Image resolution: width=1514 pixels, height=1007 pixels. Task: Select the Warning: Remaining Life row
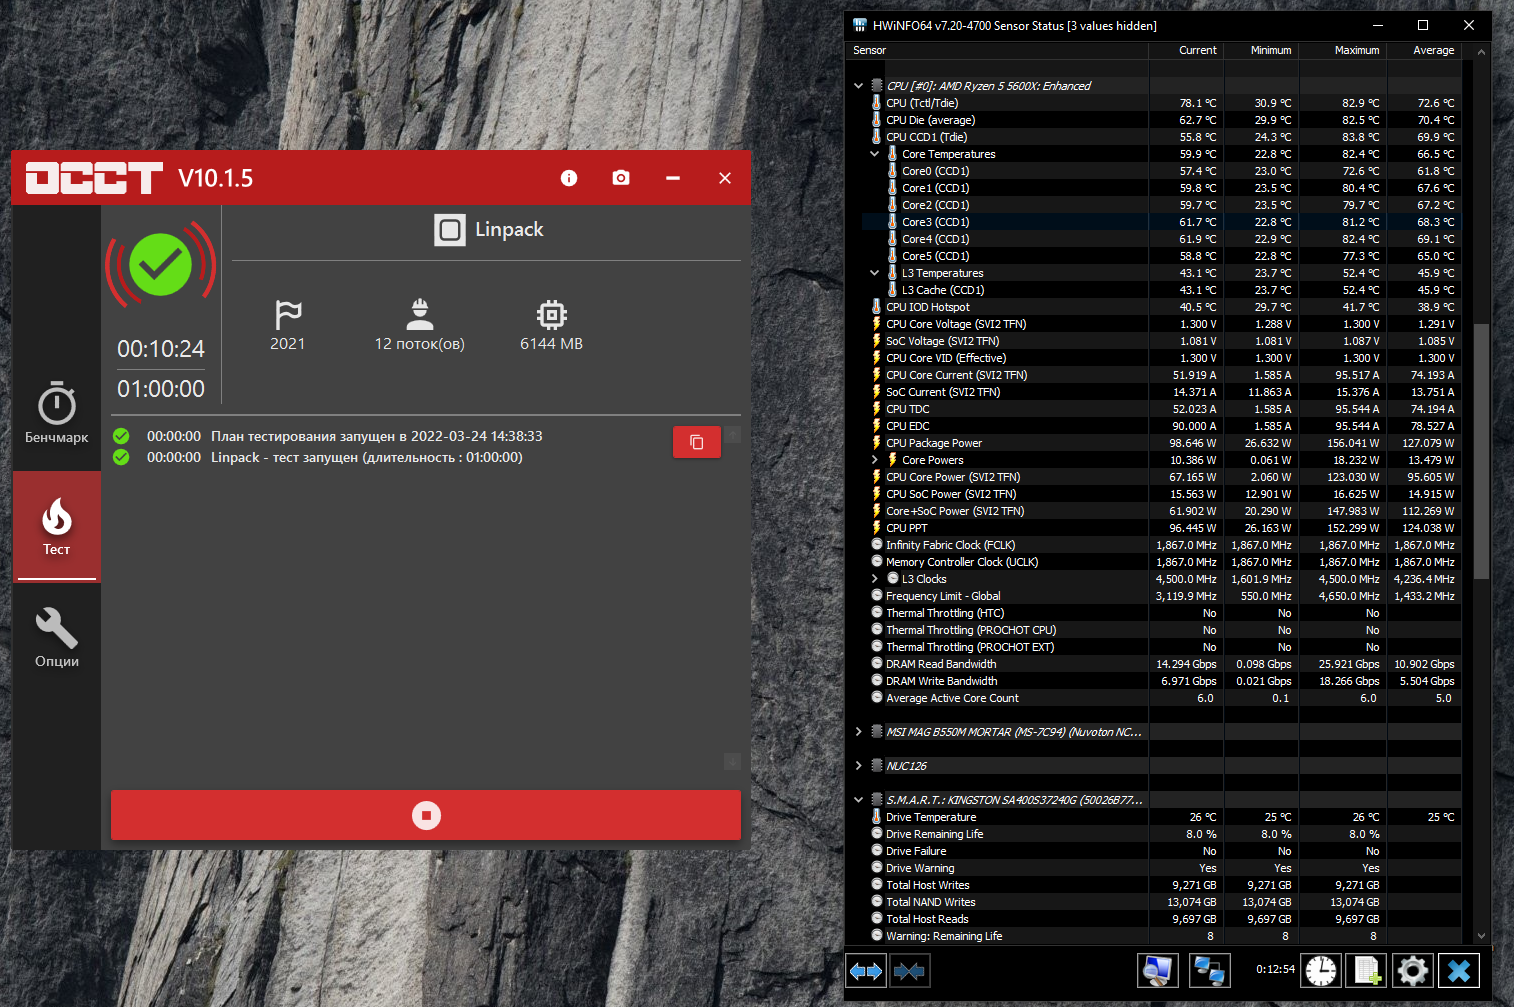1154,936
